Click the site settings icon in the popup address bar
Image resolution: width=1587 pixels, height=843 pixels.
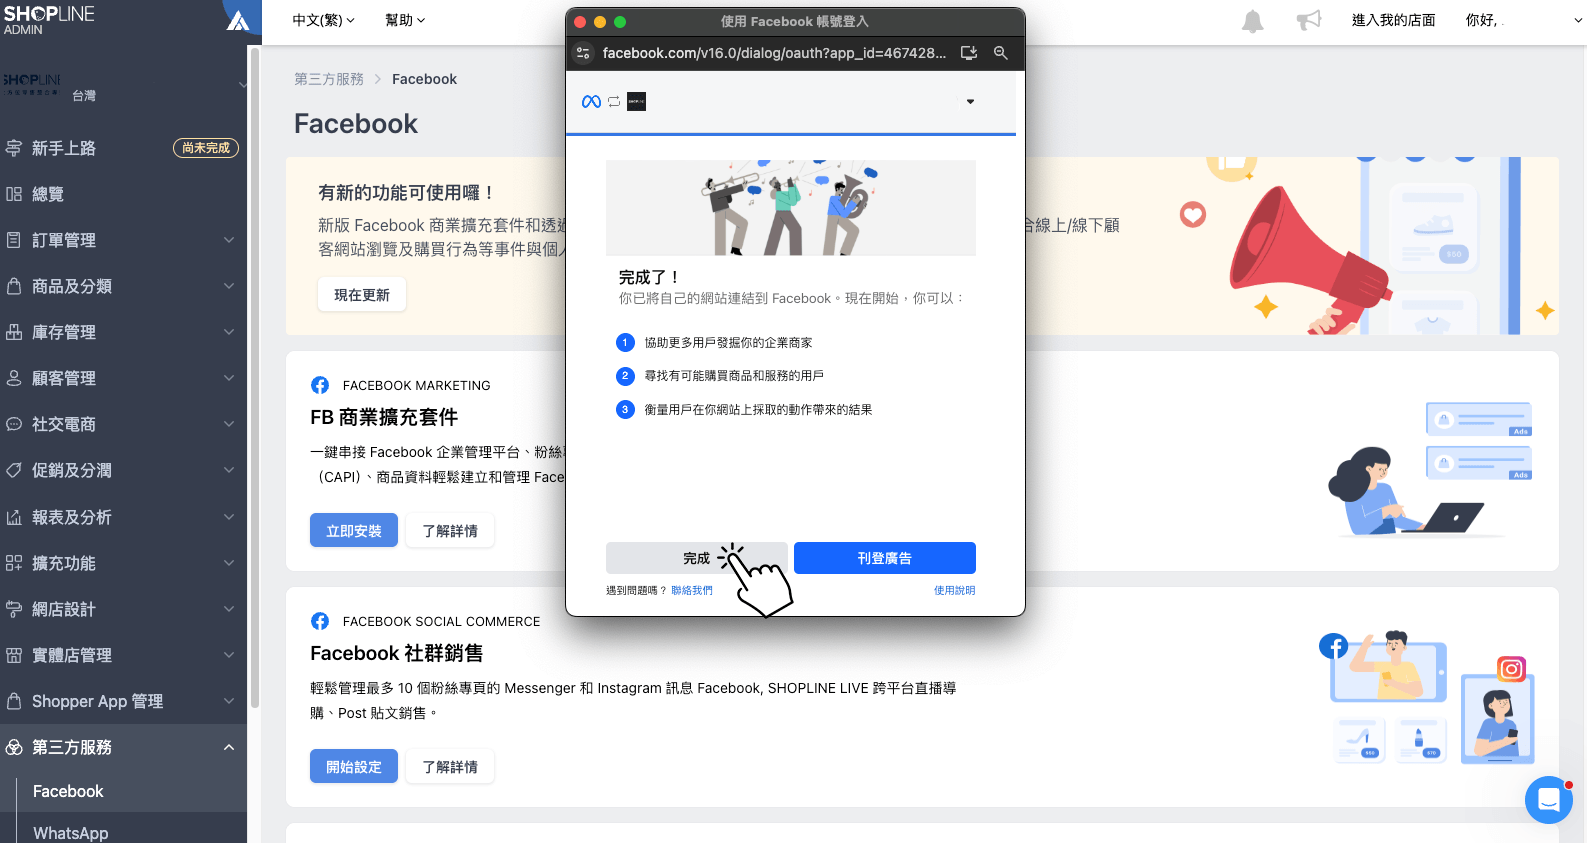click(x=583, y=53)
